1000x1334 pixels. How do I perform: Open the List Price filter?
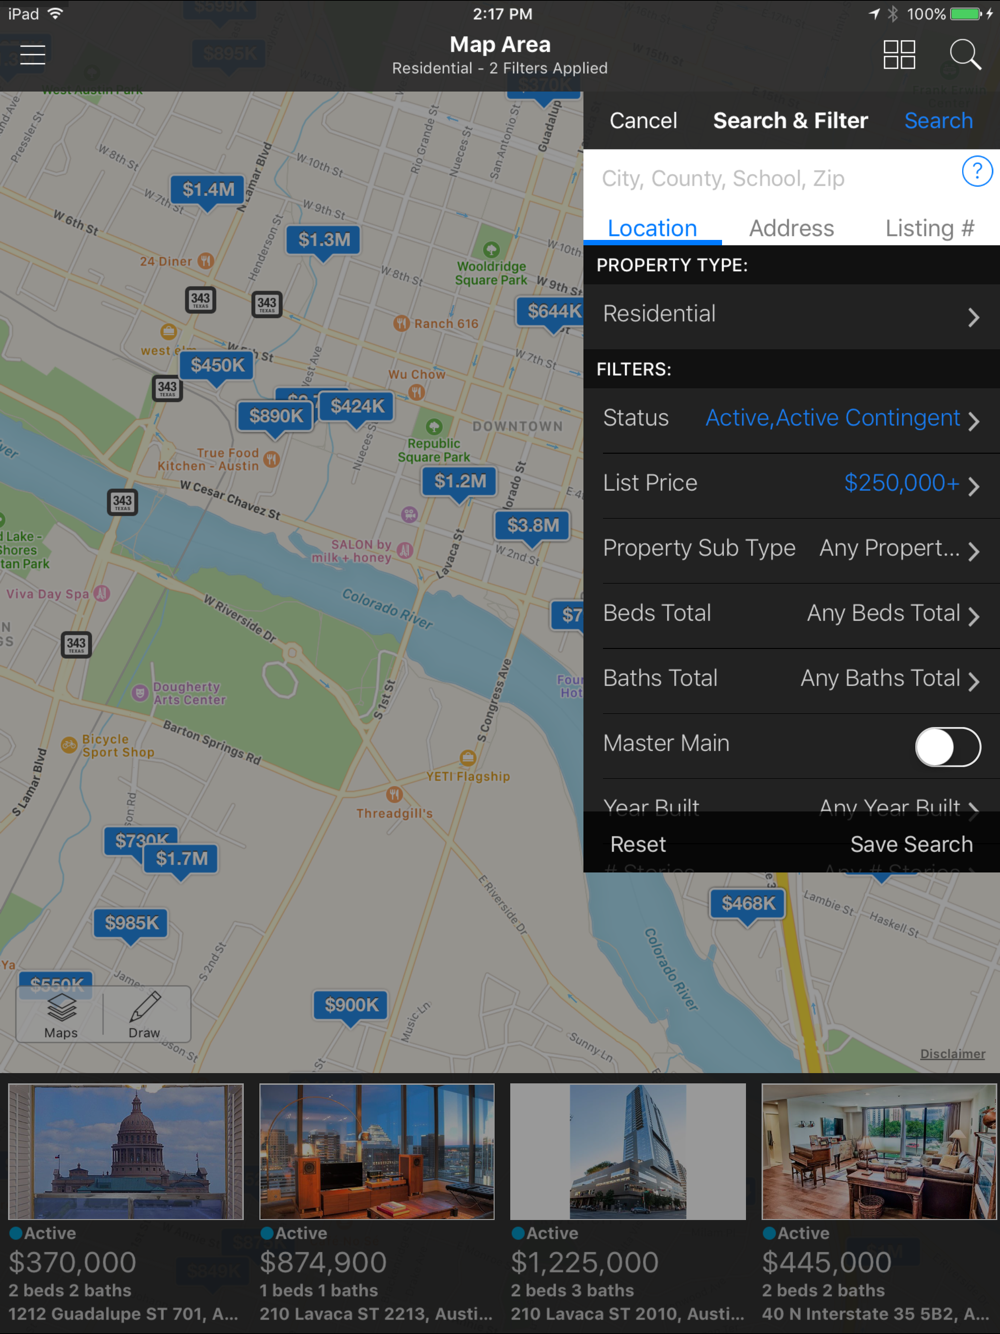[792, 485]
